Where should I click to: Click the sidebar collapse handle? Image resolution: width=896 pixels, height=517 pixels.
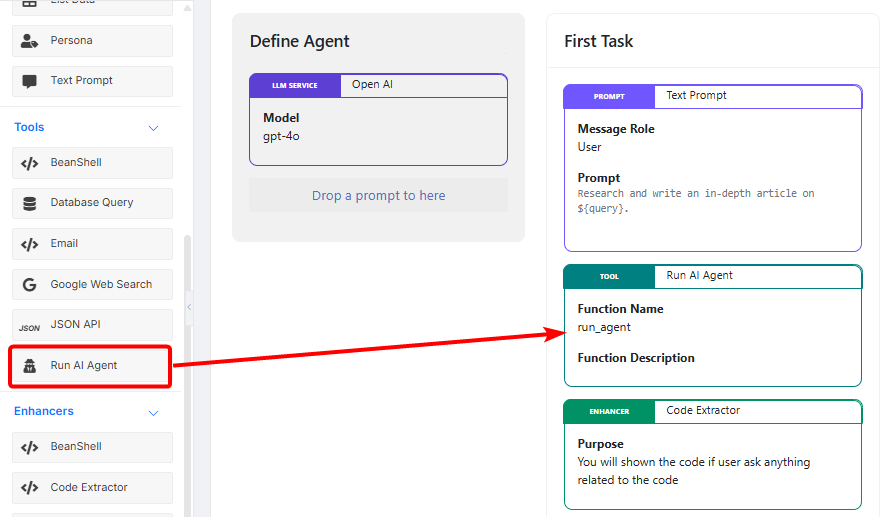click(189, 307)
